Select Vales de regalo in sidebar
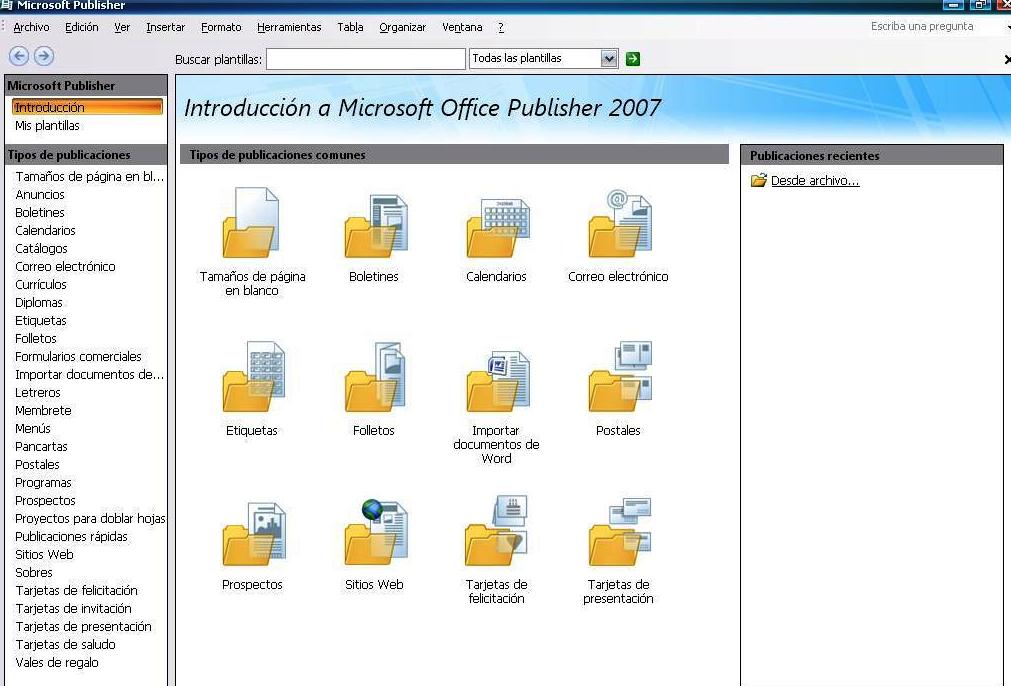This screenshot has height=686, width=1011. pos(57,663)
